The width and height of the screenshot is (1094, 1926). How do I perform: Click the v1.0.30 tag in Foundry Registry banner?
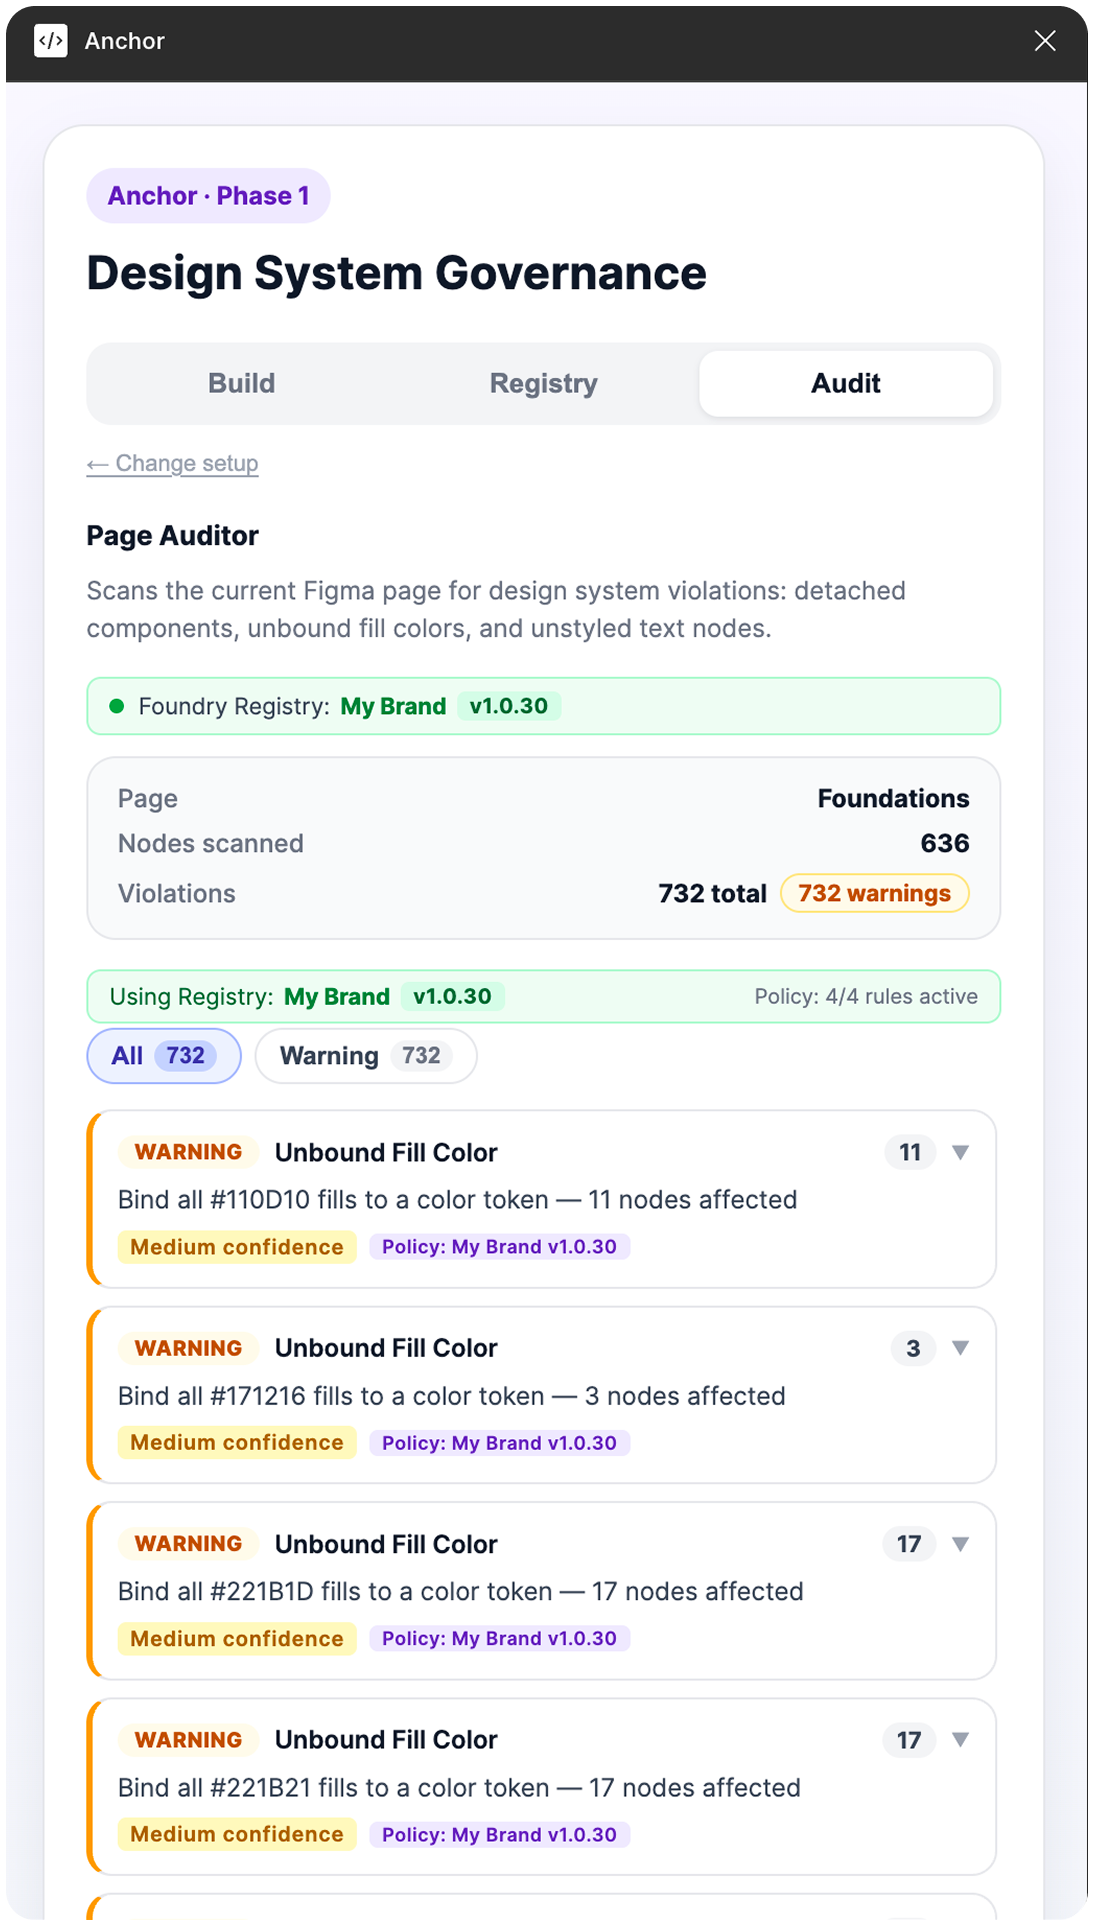click(509, 707)
